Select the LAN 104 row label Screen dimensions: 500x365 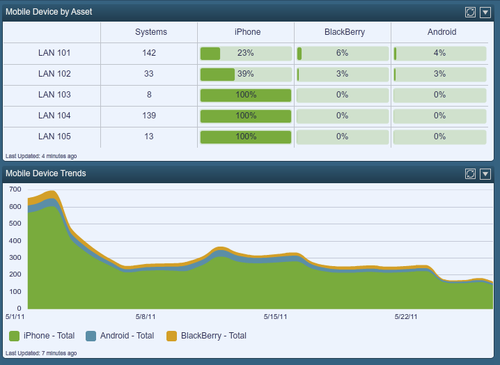(x=54, y=116)
